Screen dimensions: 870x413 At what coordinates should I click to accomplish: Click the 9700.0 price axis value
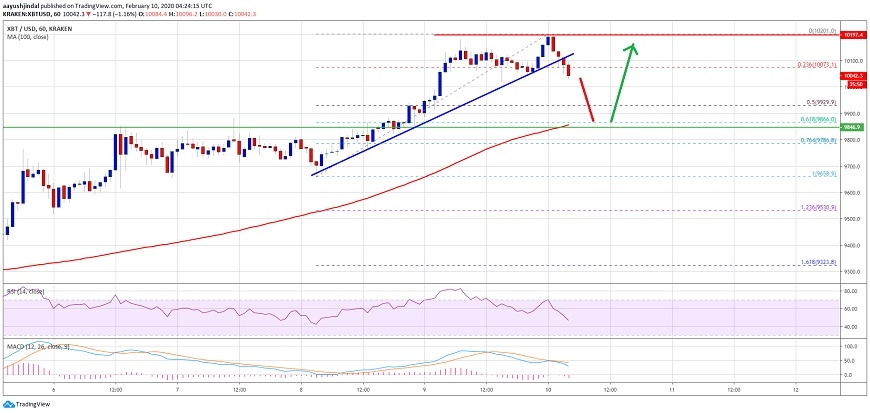pyautogui.click(x=852, y=167)
